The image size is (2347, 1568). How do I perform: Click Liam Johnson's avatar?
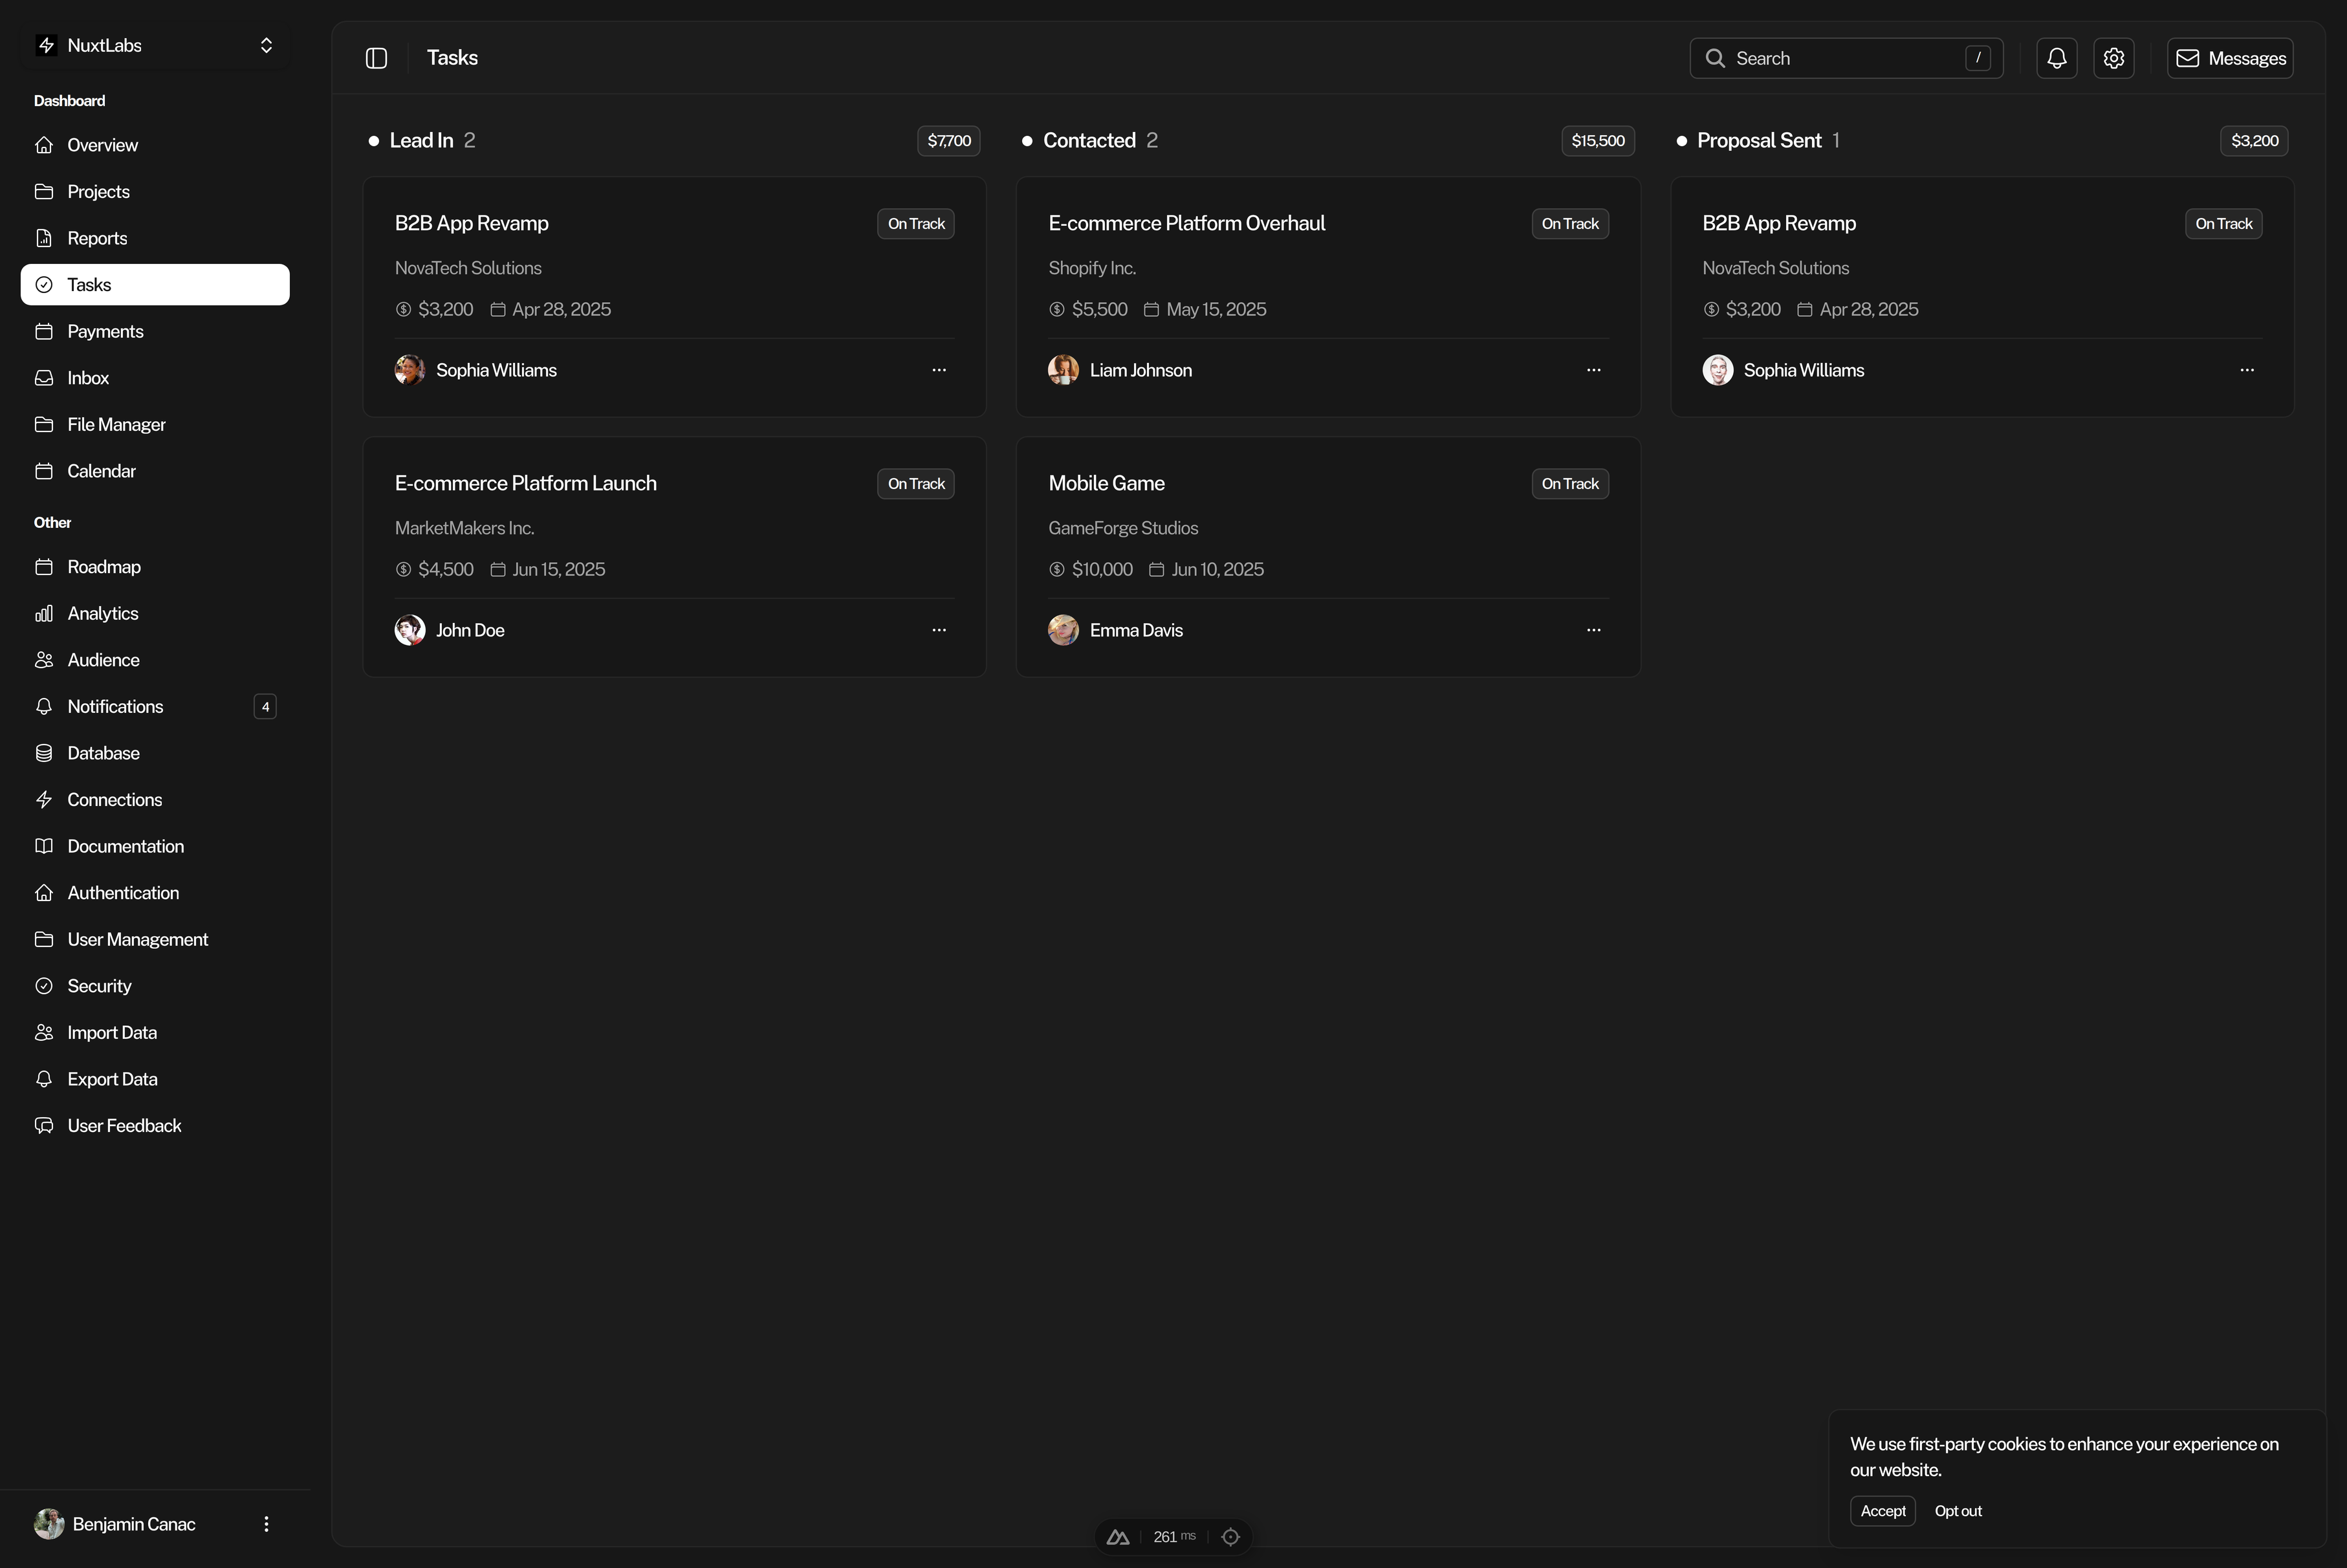pyautogui.click(x=1063, y=370)
